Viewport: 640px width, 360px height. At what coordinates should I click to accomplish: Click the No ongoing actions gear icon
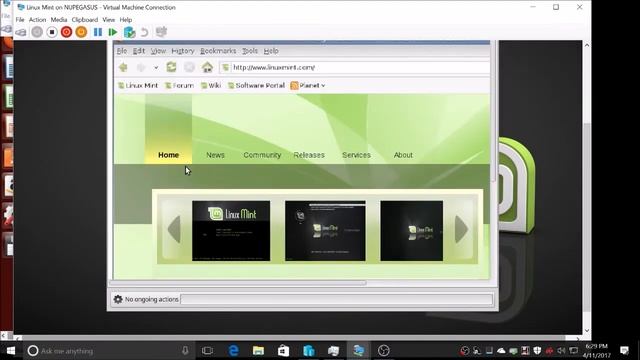pos(118,299)
